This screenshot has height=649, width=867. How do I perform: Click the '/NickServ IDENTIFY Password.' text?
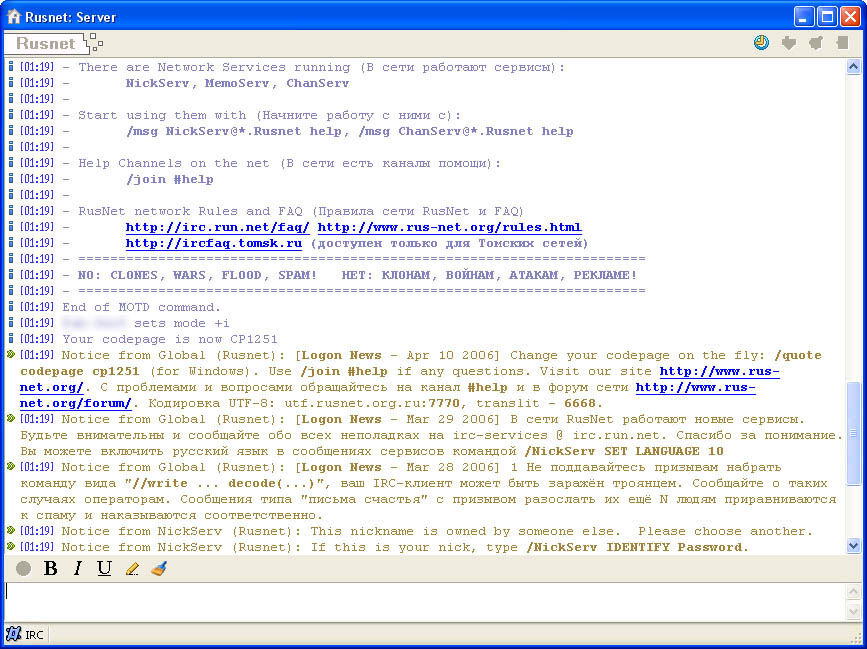click(637, 547)
